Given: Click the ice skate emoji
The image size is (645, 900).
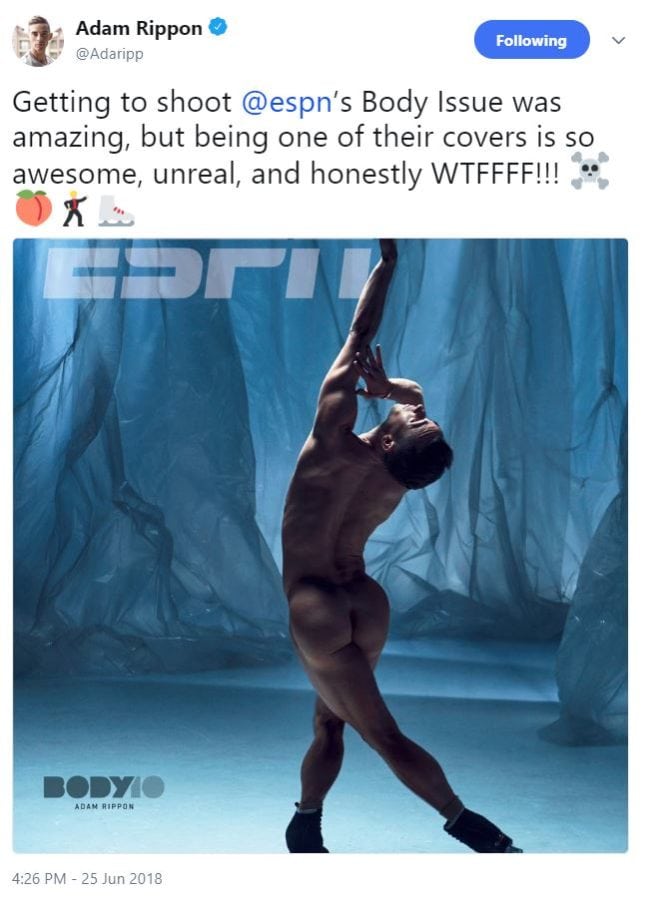Looking at the screenshot, I should [115, 211].
